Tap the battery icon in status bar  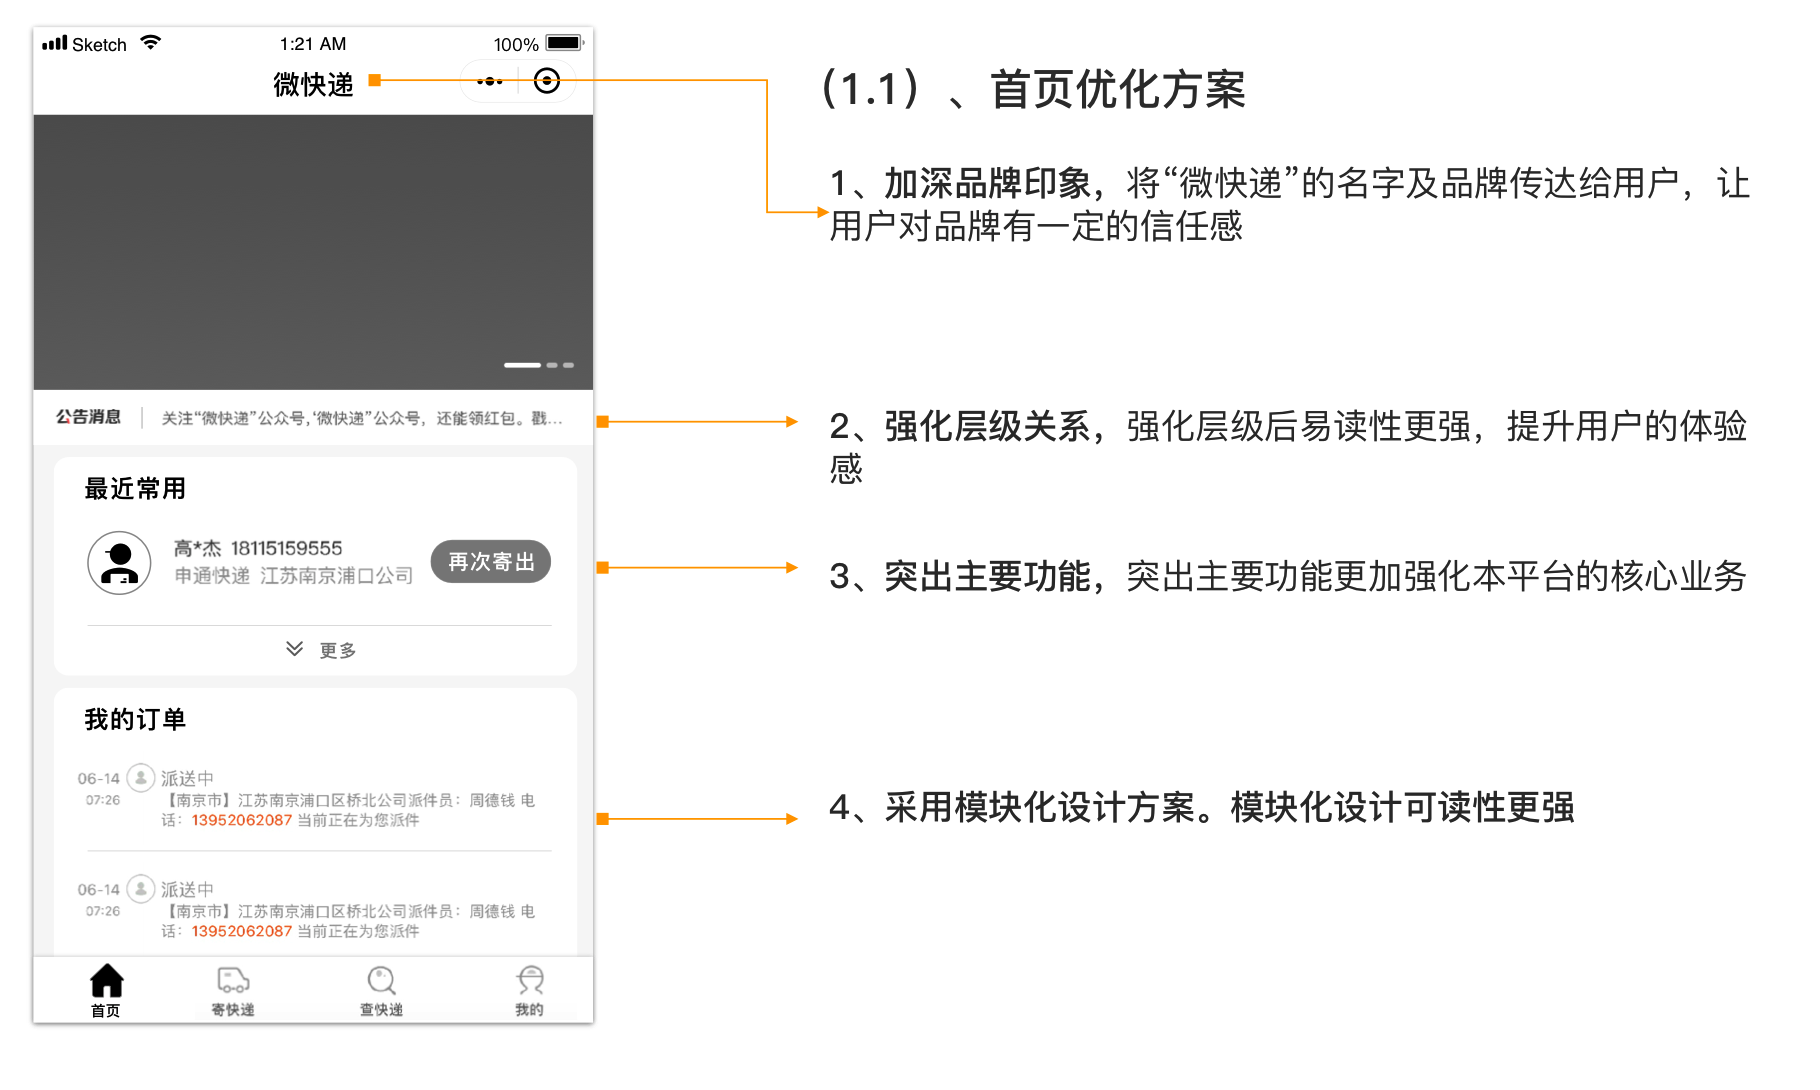(x=565, y=43)
